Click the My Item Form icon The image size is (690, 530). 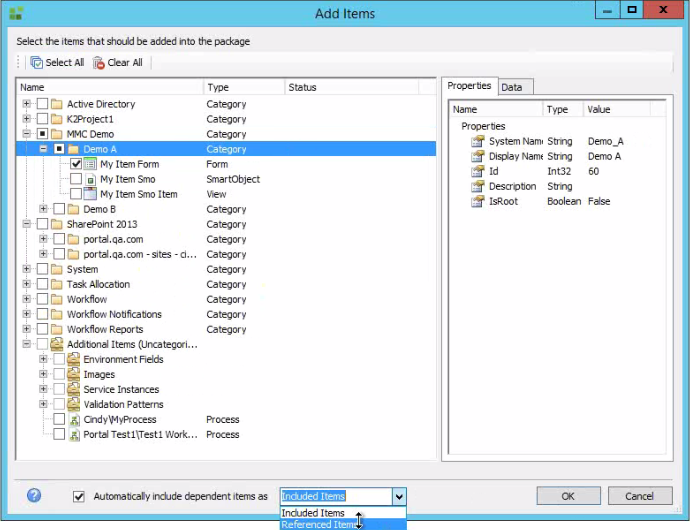click(91, 164)
